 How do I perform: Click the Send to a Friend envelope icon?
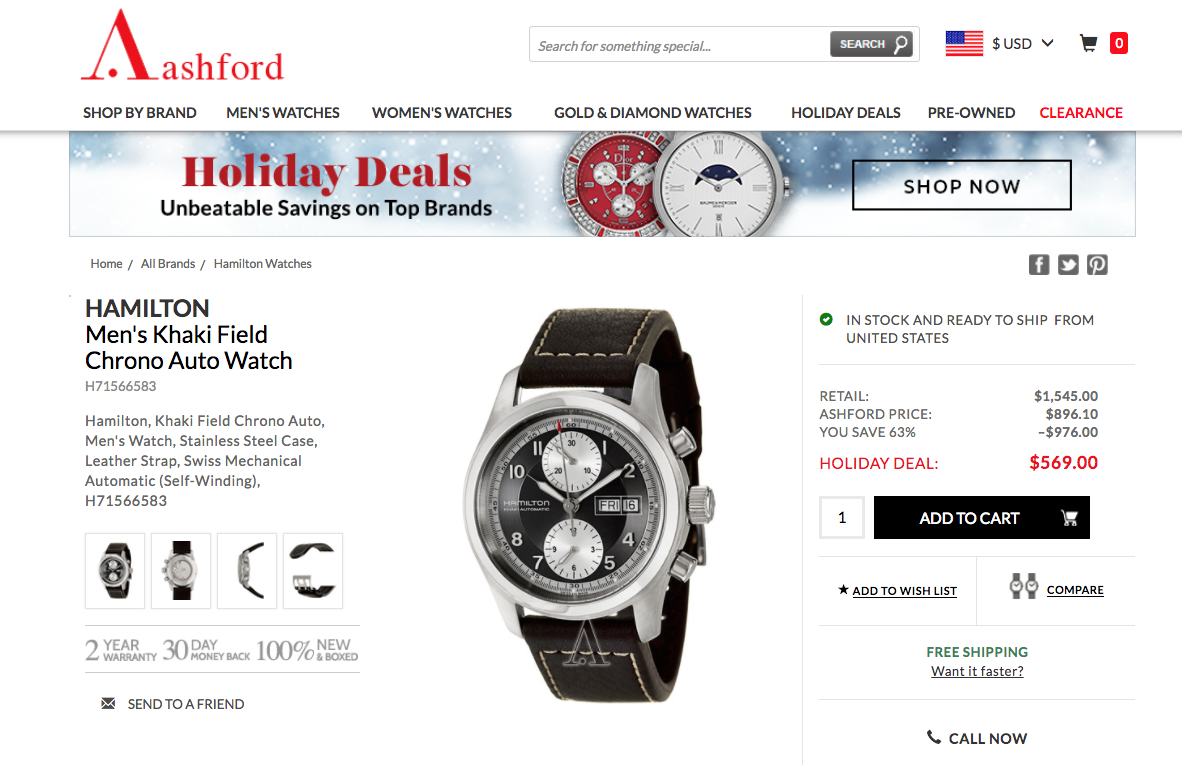109,703
